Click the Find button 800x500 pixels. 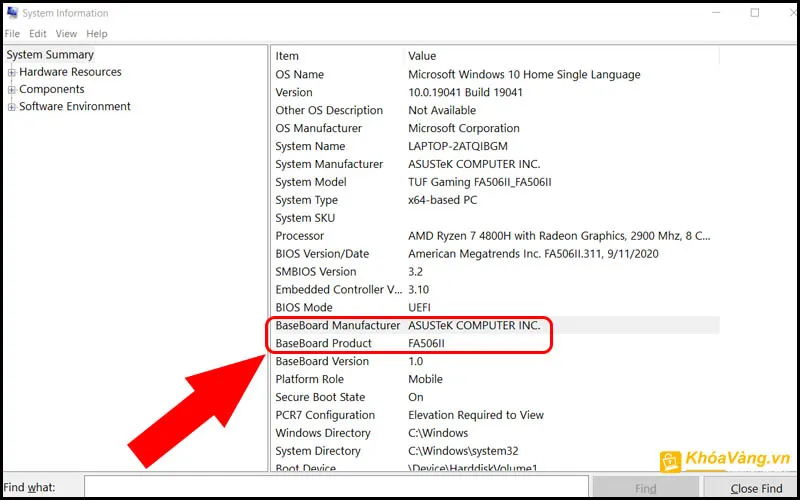point(645,488)
